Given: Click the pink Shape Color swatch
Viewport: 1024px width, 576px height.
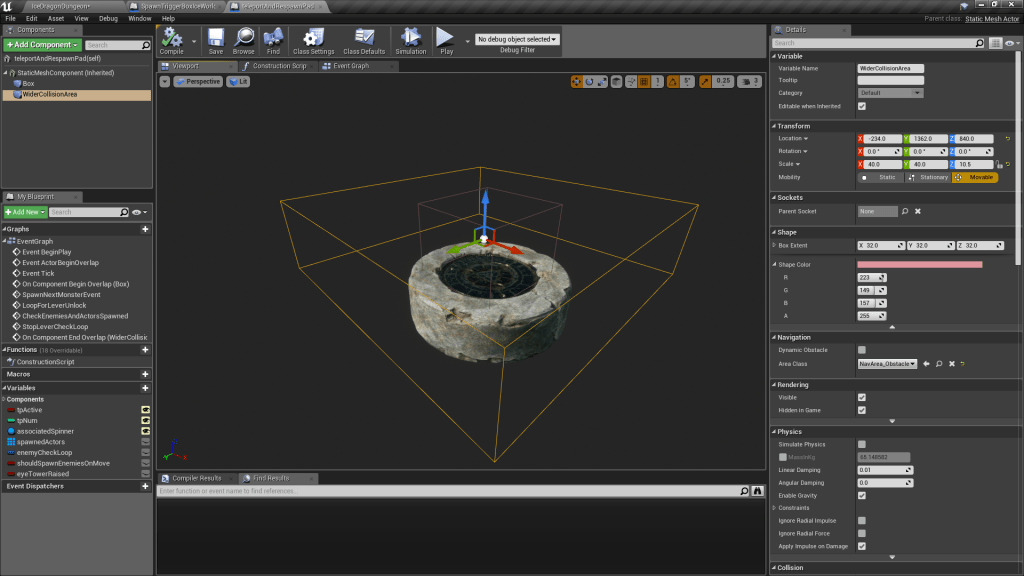Looking at the screenshot, I should coord(919,264).
